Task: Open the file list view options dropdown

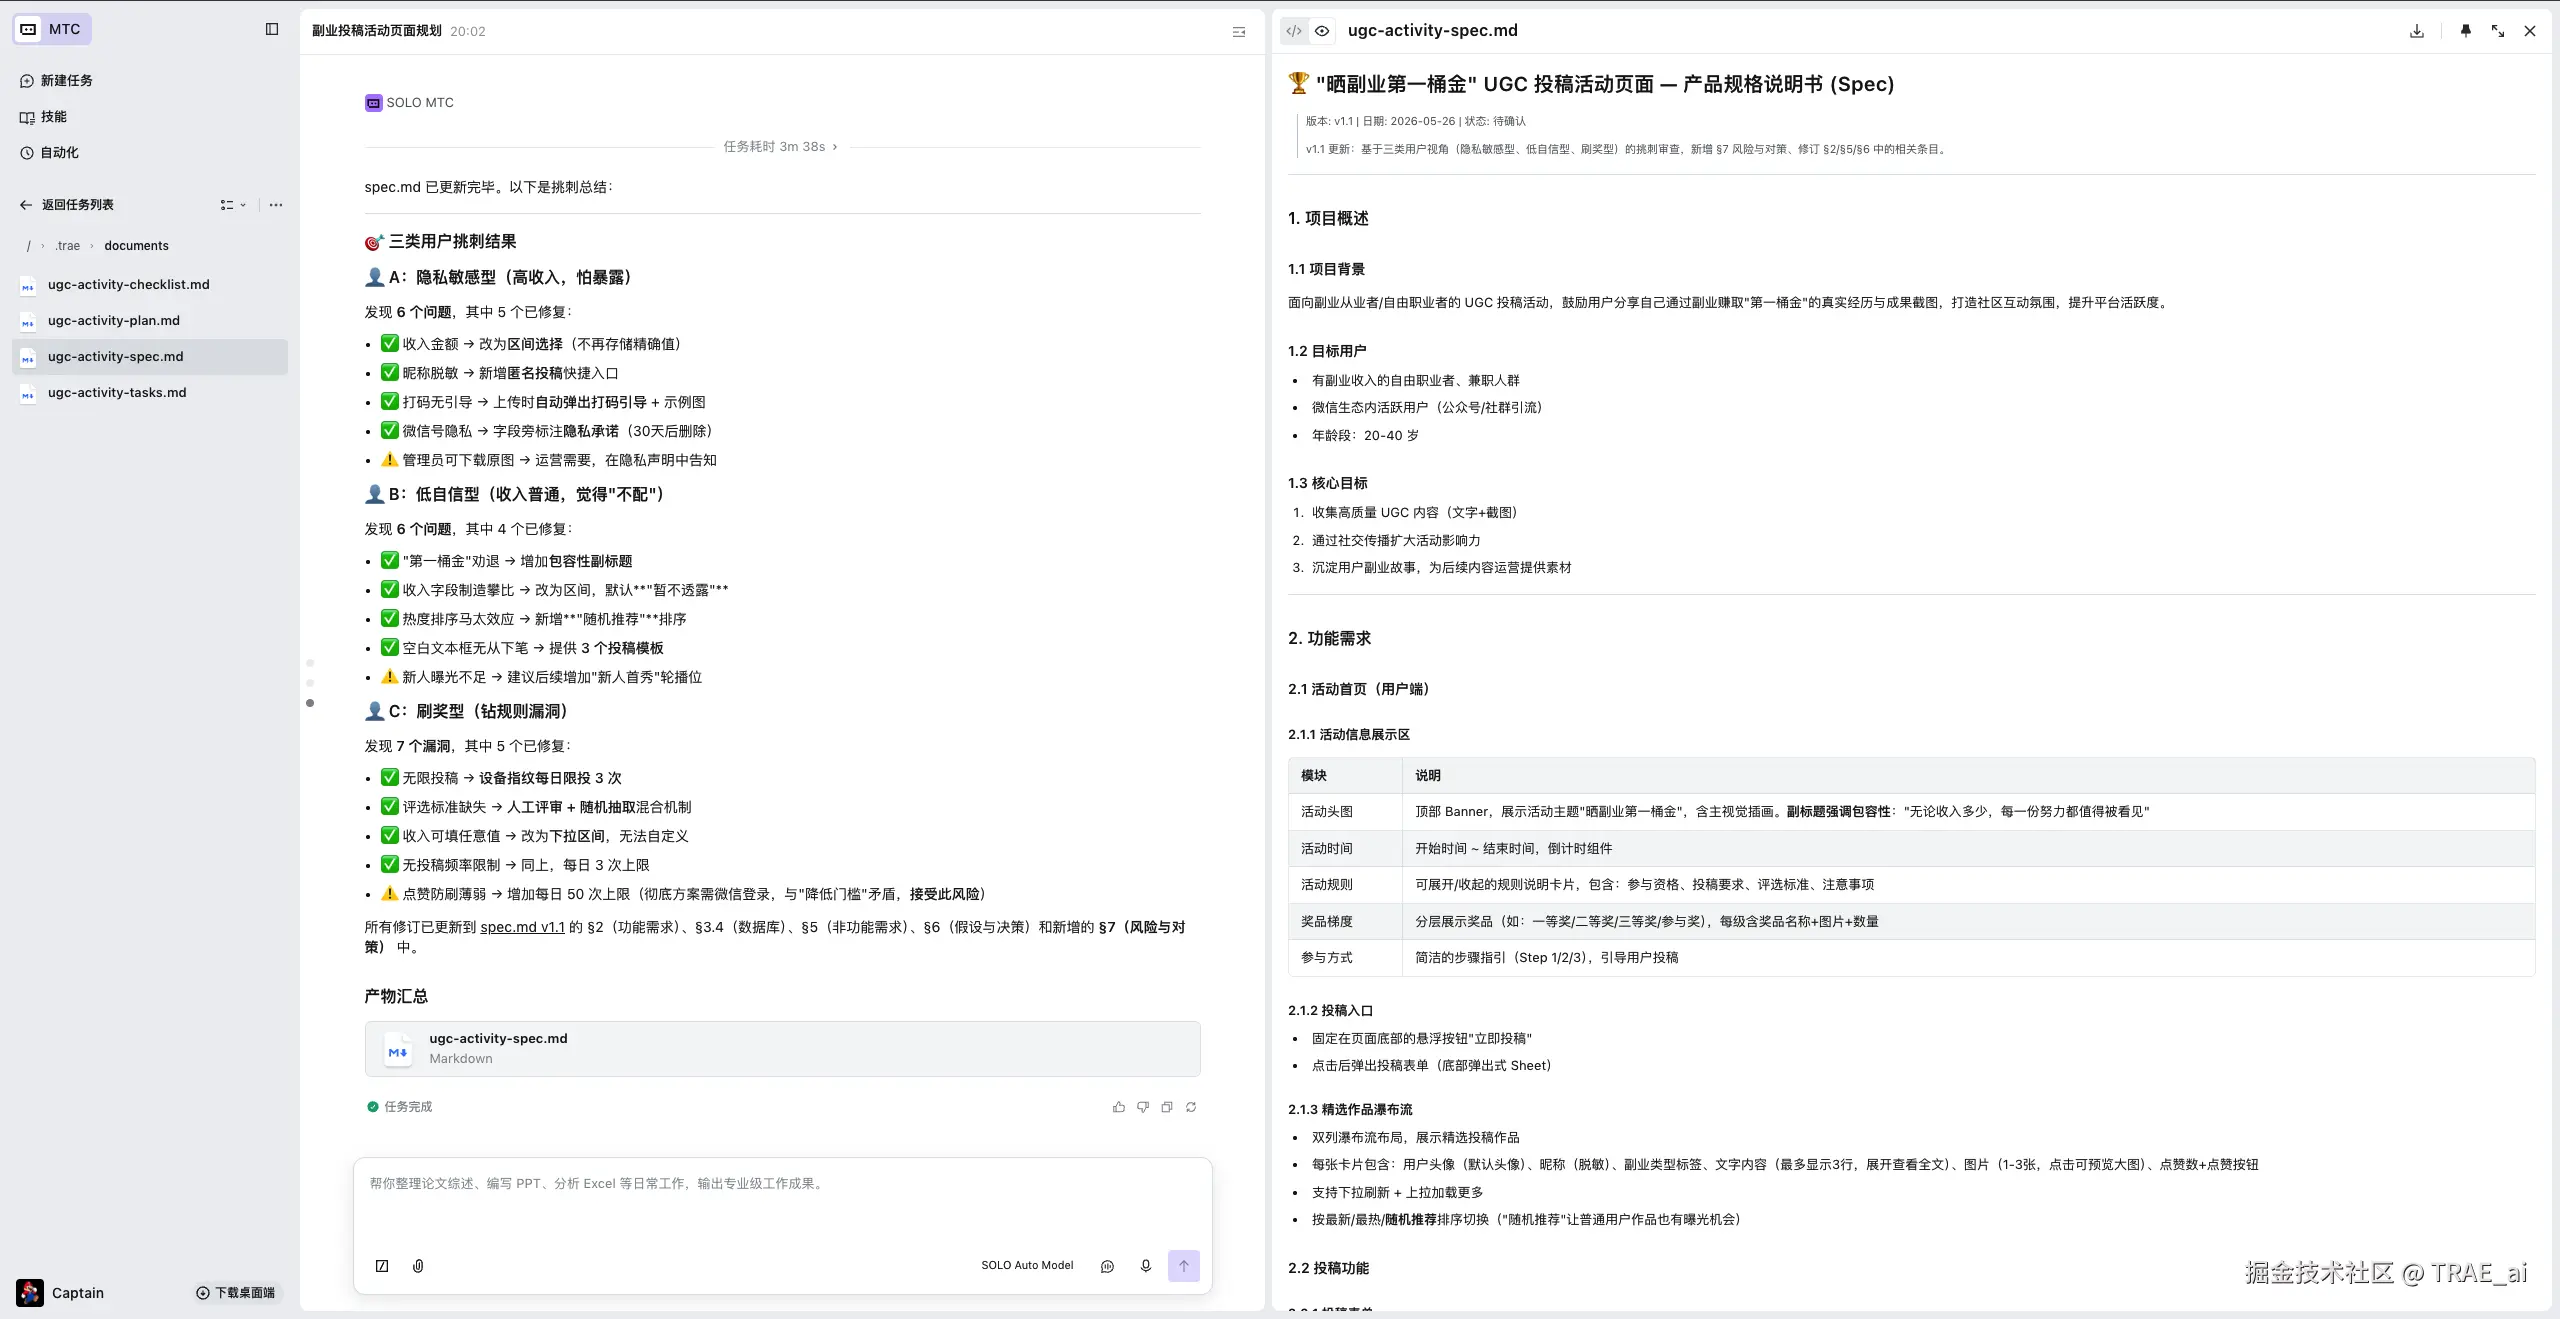Action: tap(233, 205)
